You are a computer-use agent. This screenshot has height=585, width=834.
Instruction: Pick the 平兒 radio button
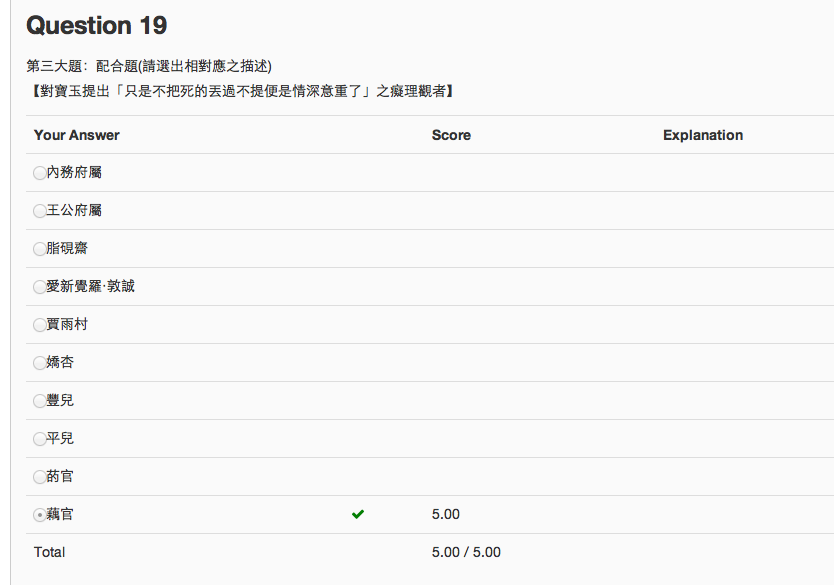click(x=40, y=439)
